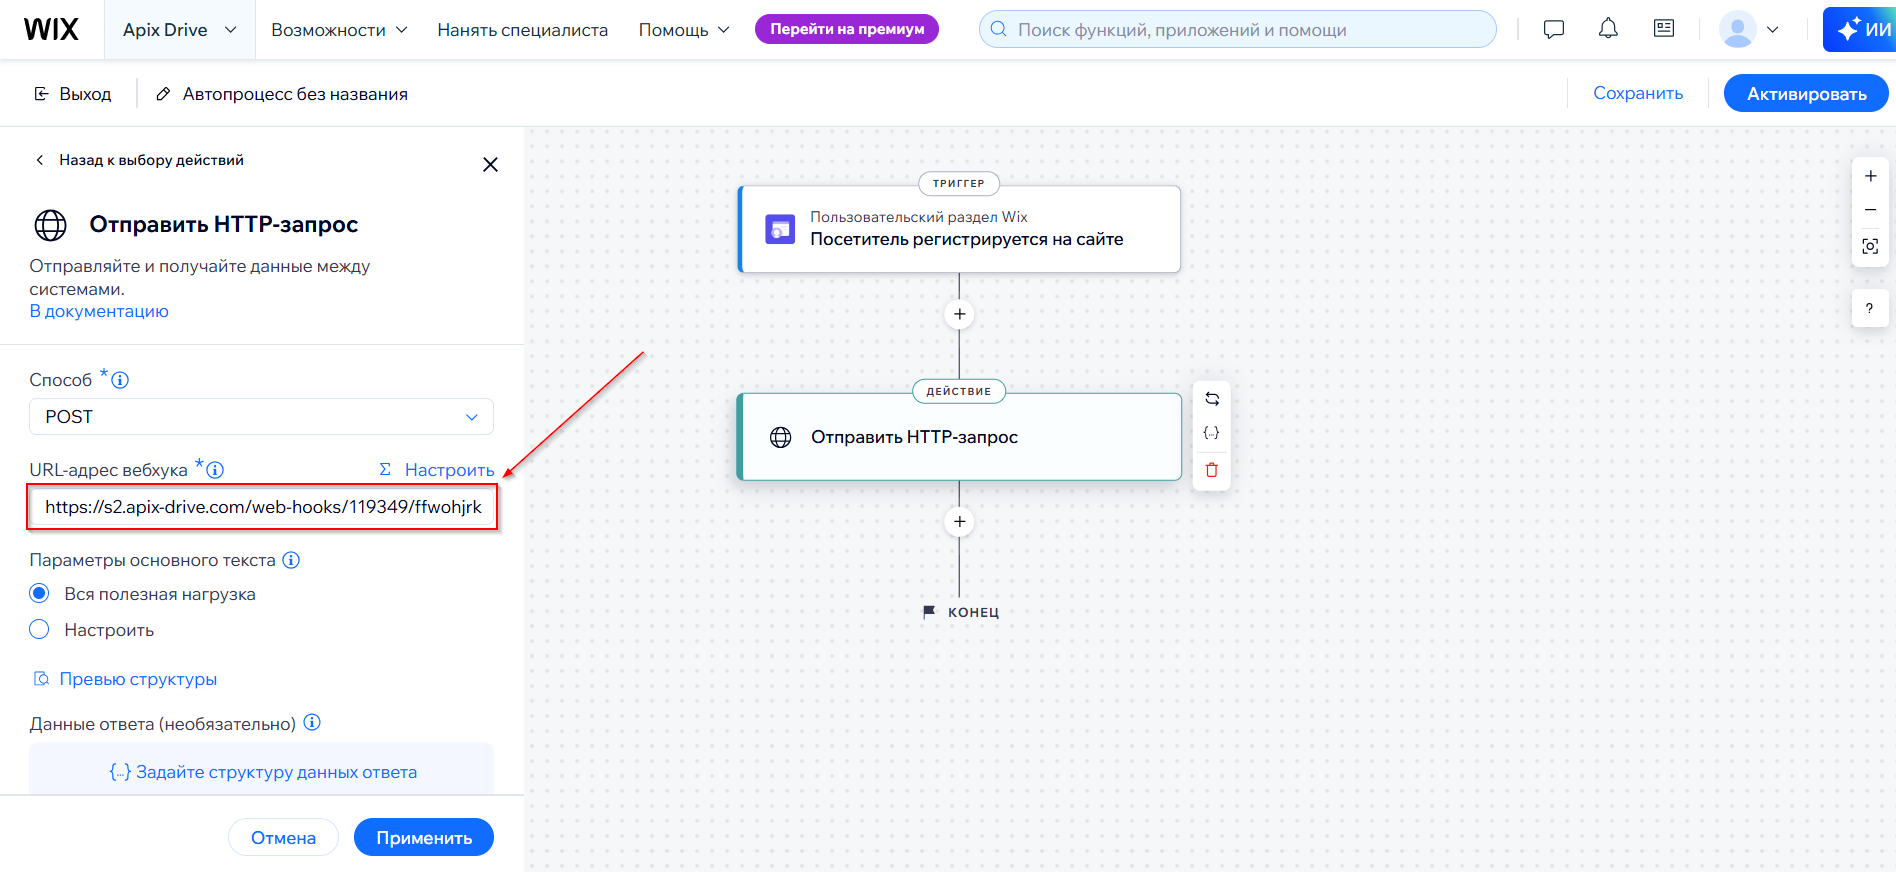
Task: Select Вся полезная нагрузка radio option
Action: click(39, 594)
